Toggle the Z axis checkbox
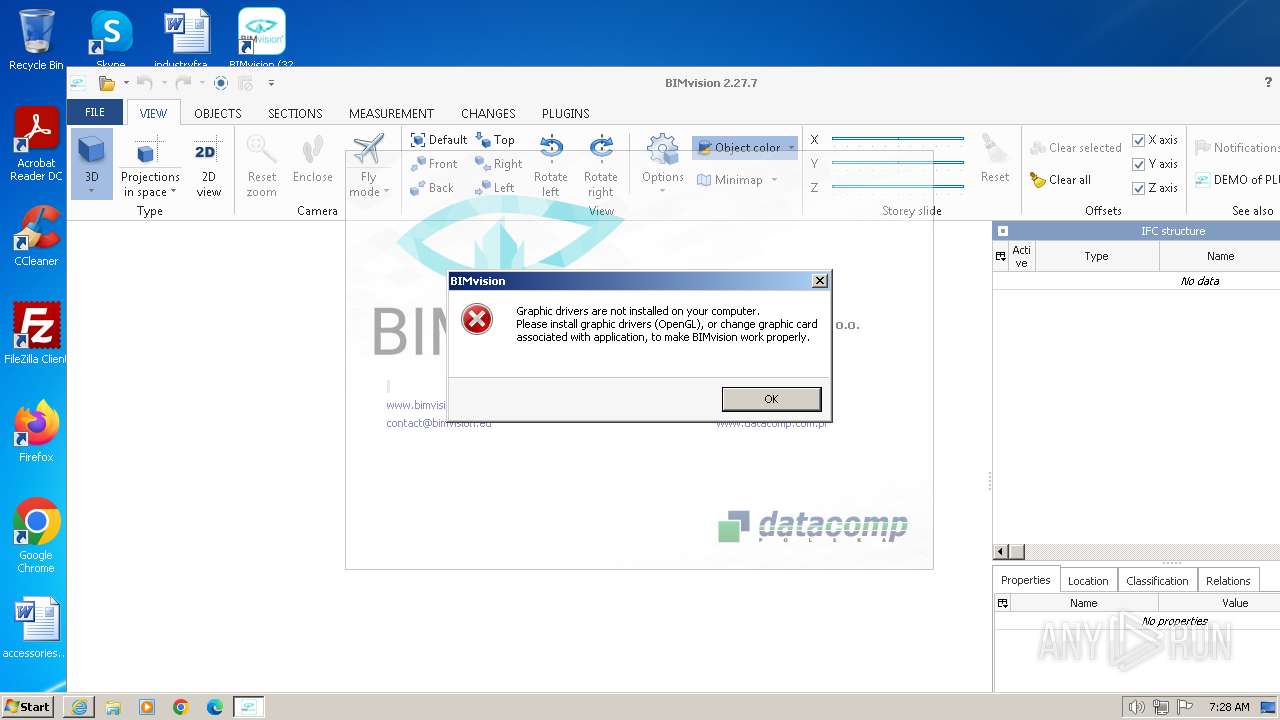 tap(1138, 188)
